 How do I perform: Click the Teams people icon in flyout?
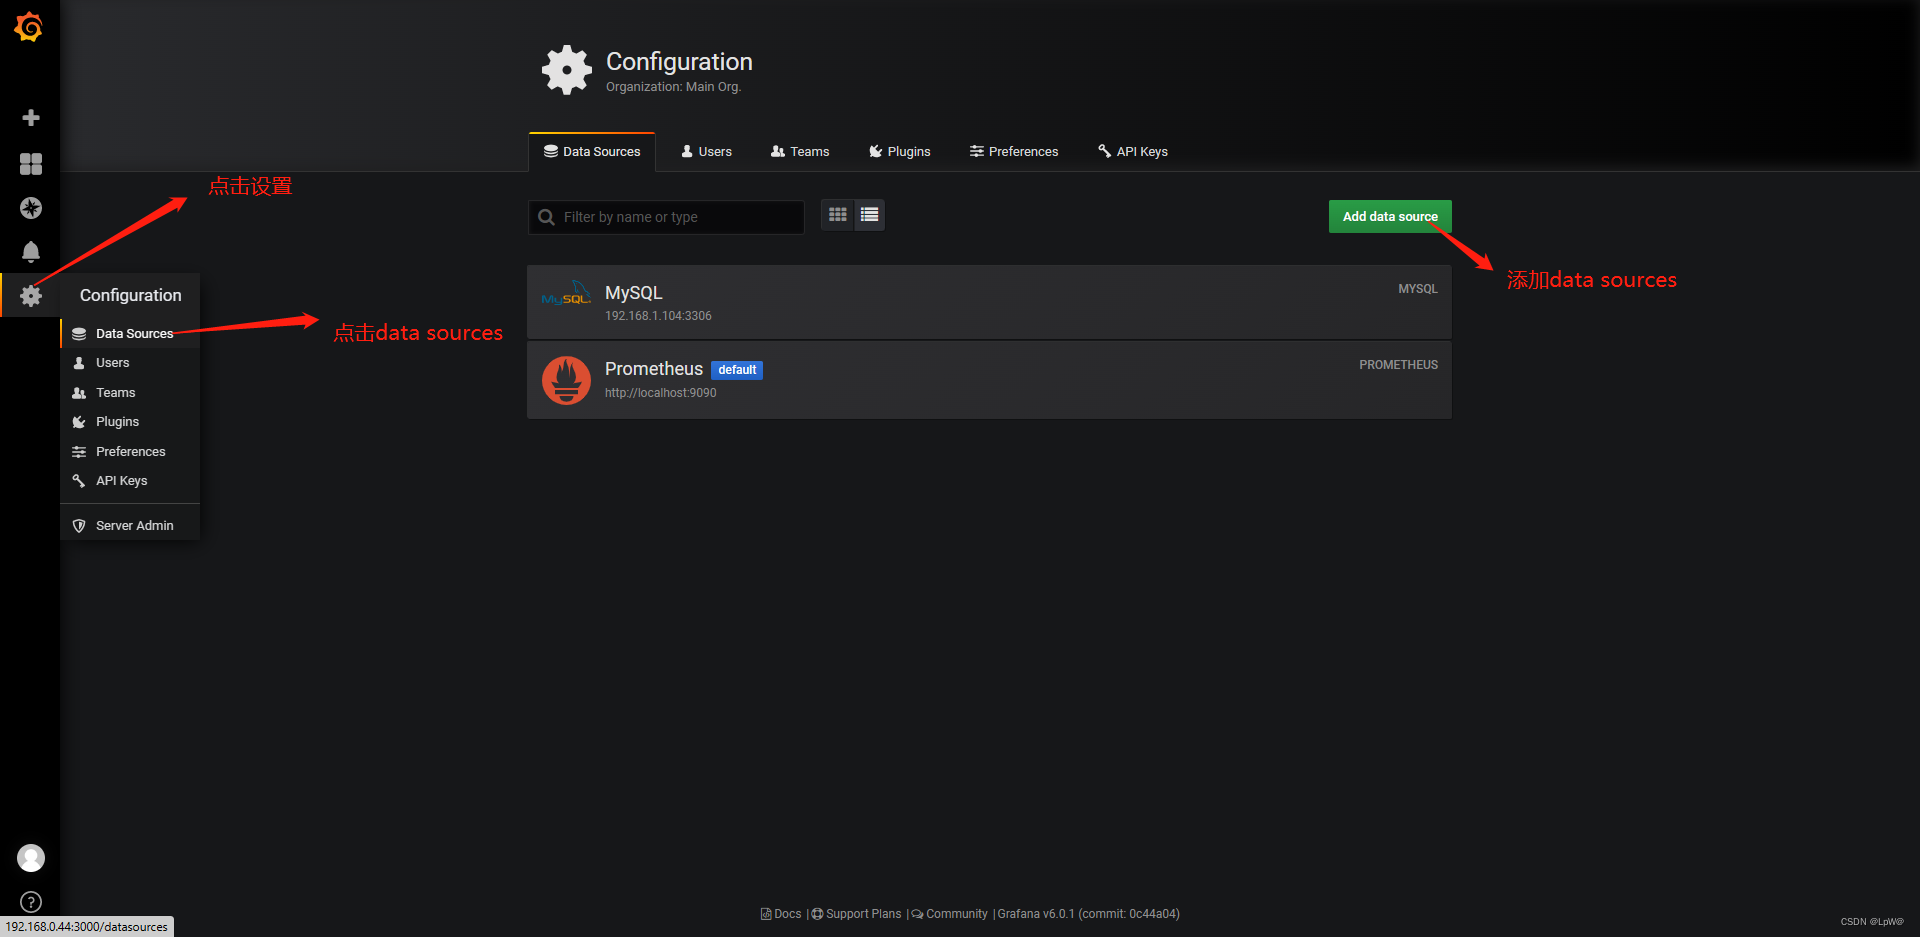(x=79, y=393)
